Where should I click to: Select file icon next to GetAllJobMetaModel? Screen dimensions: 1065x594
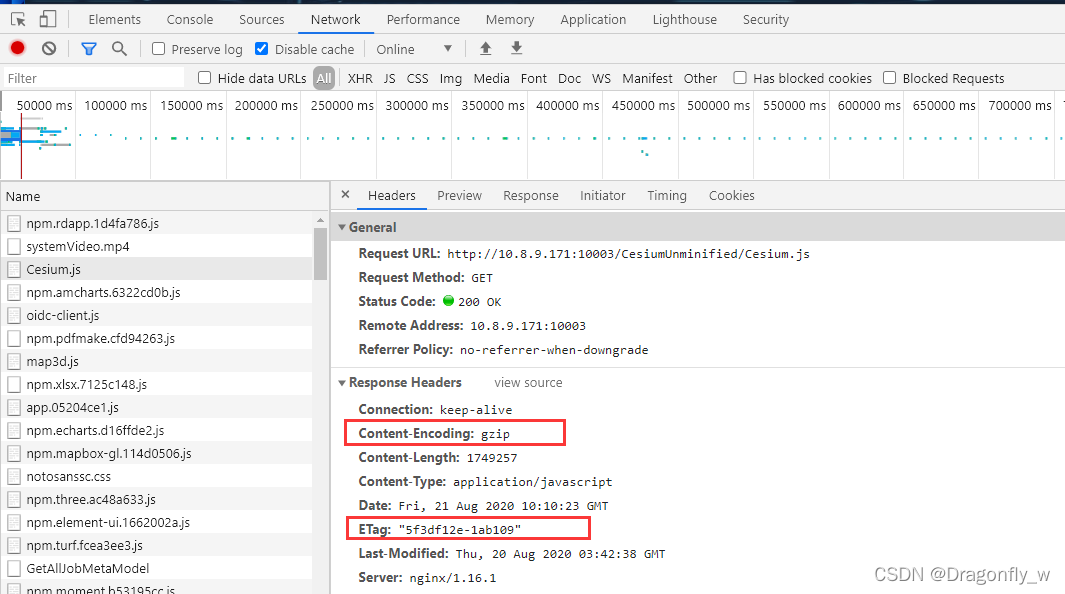pyautogui.click(x=14, y=568)
